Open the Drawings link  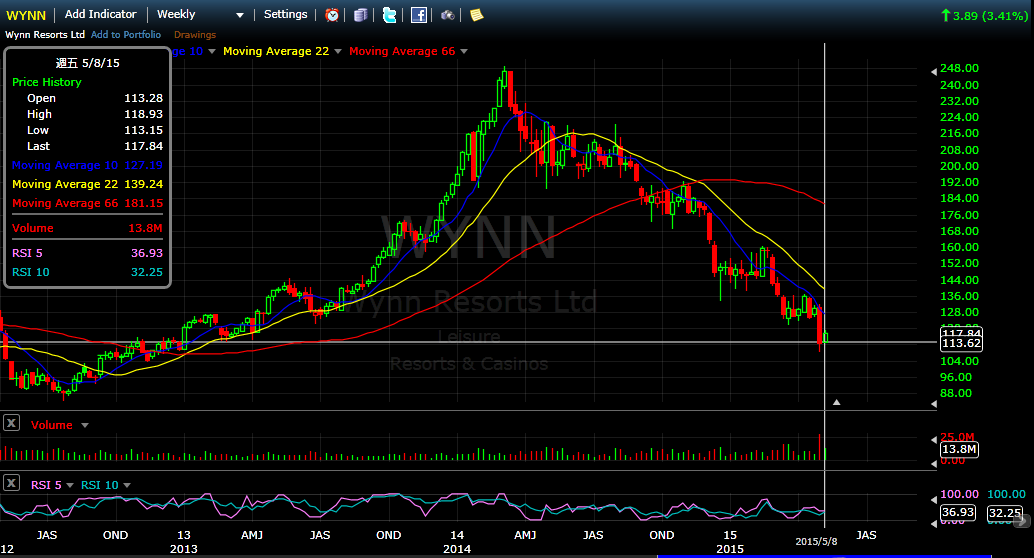195,34
